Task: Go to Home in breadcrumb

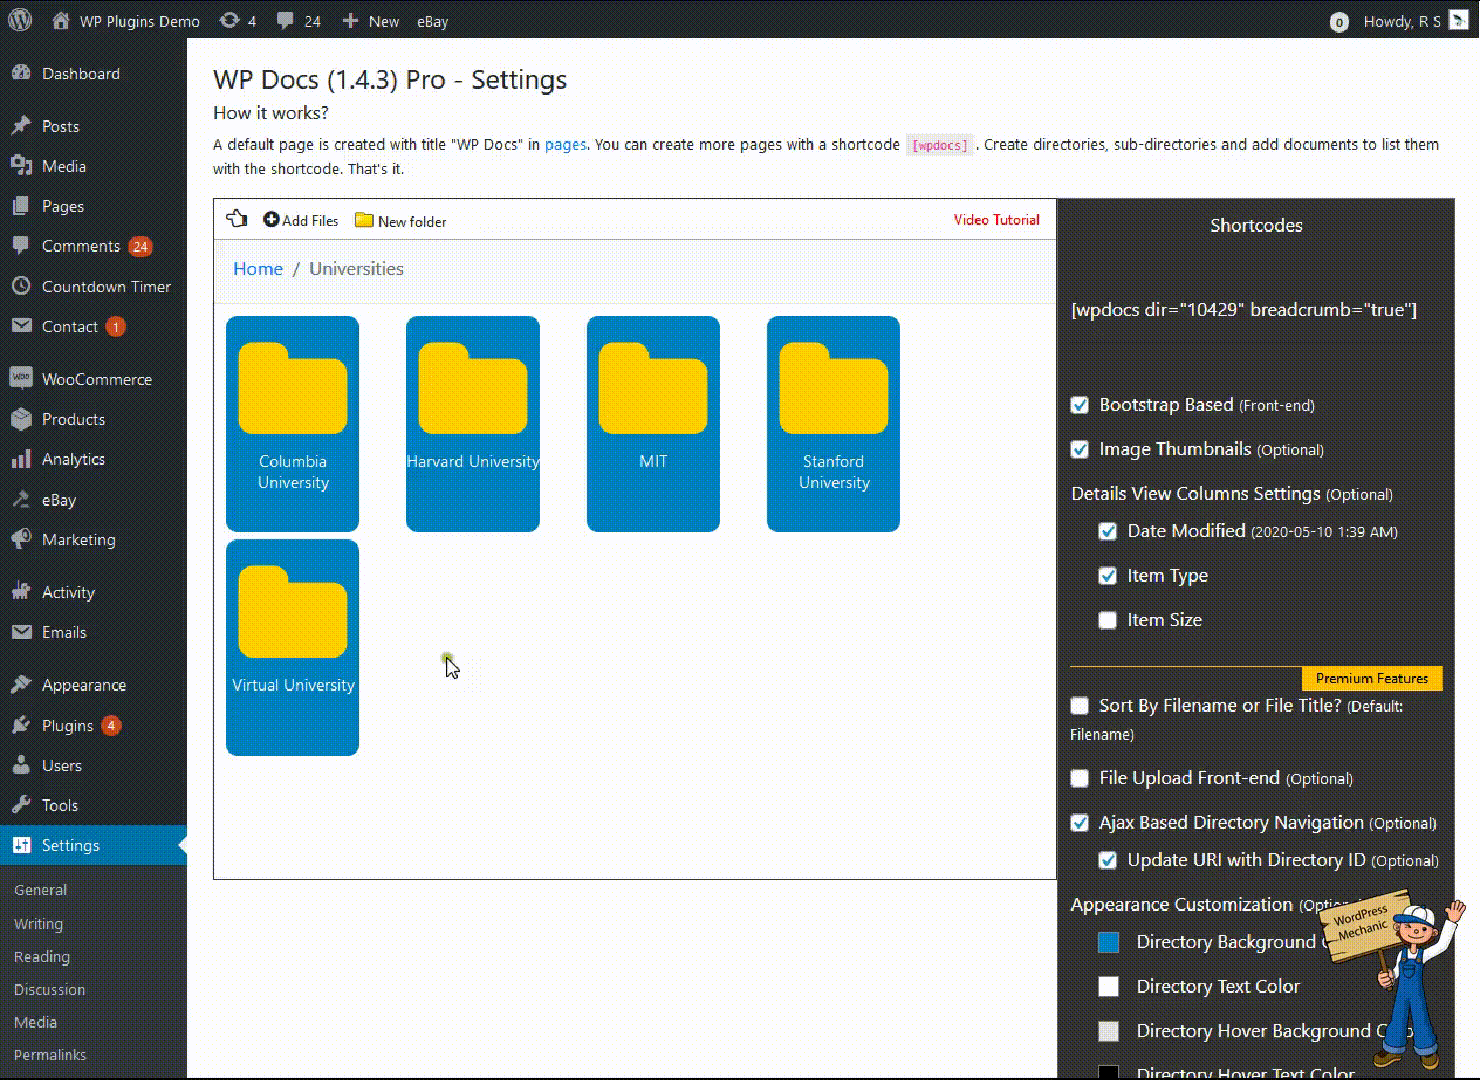Action: (258, 269)
